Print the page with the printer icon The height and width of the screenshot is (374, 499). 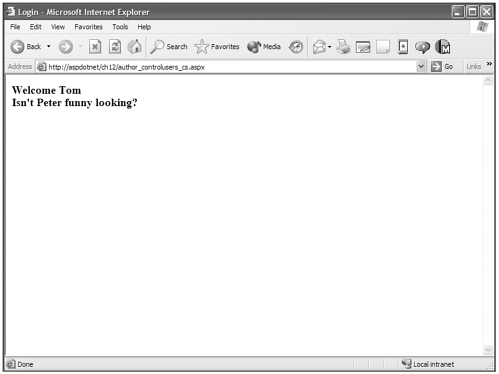coord(343,47)
